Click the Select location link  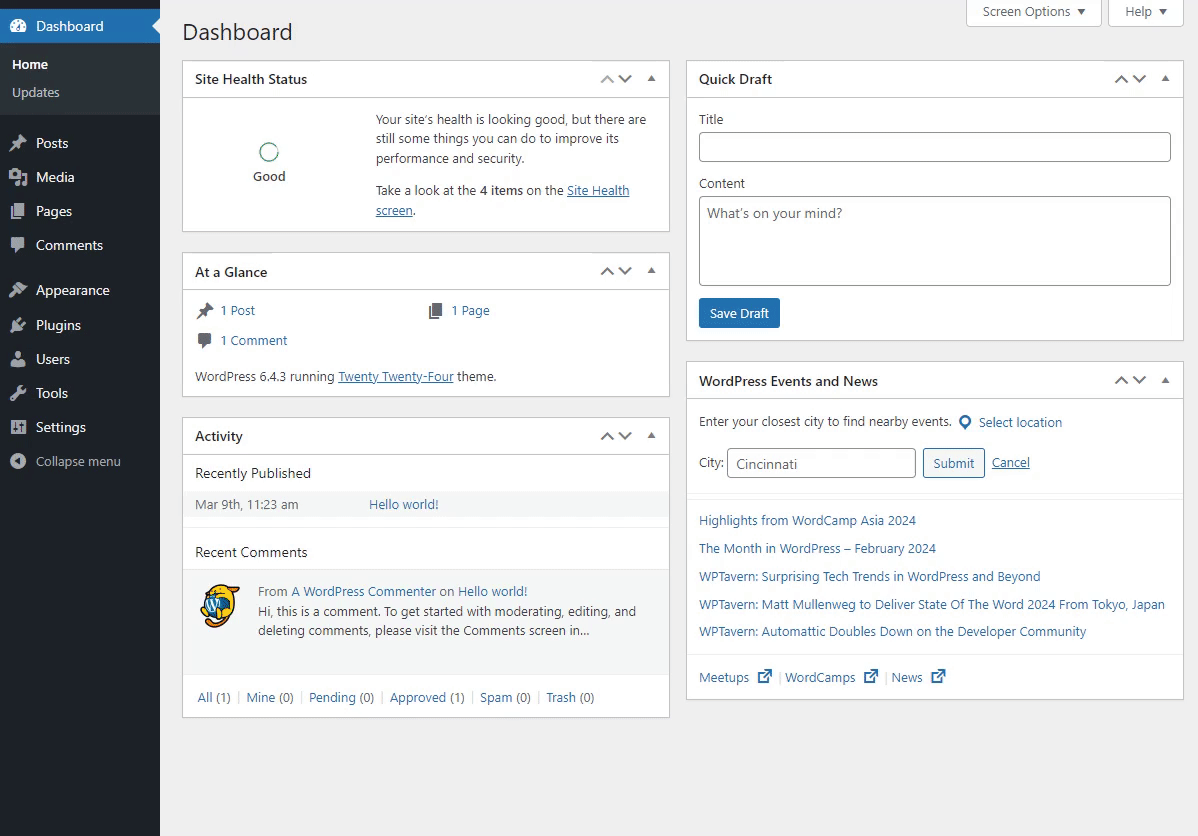point(1020,423)
